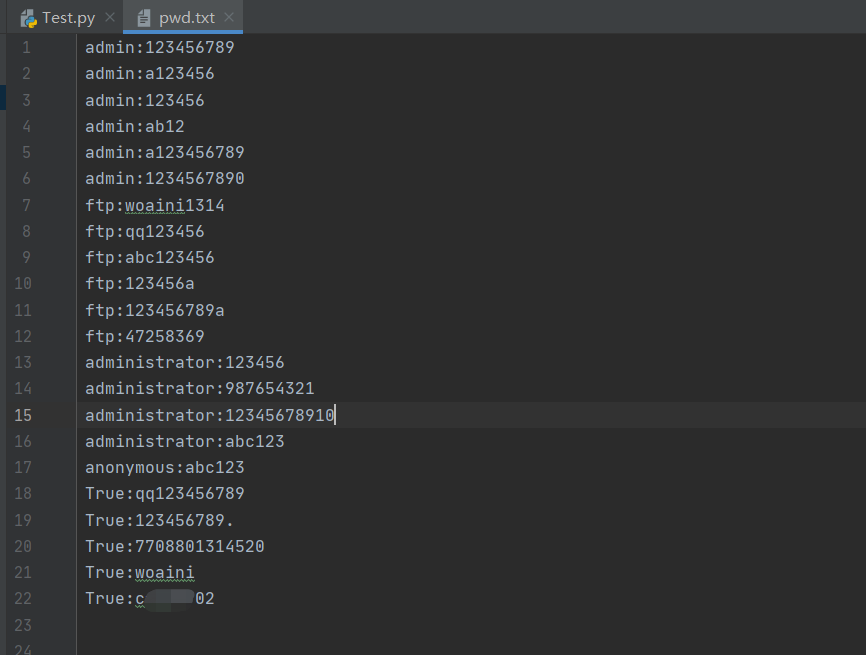The image size is (866, 655).
Task: Click line 'ftp:123456a'
Action: point(140,284)
